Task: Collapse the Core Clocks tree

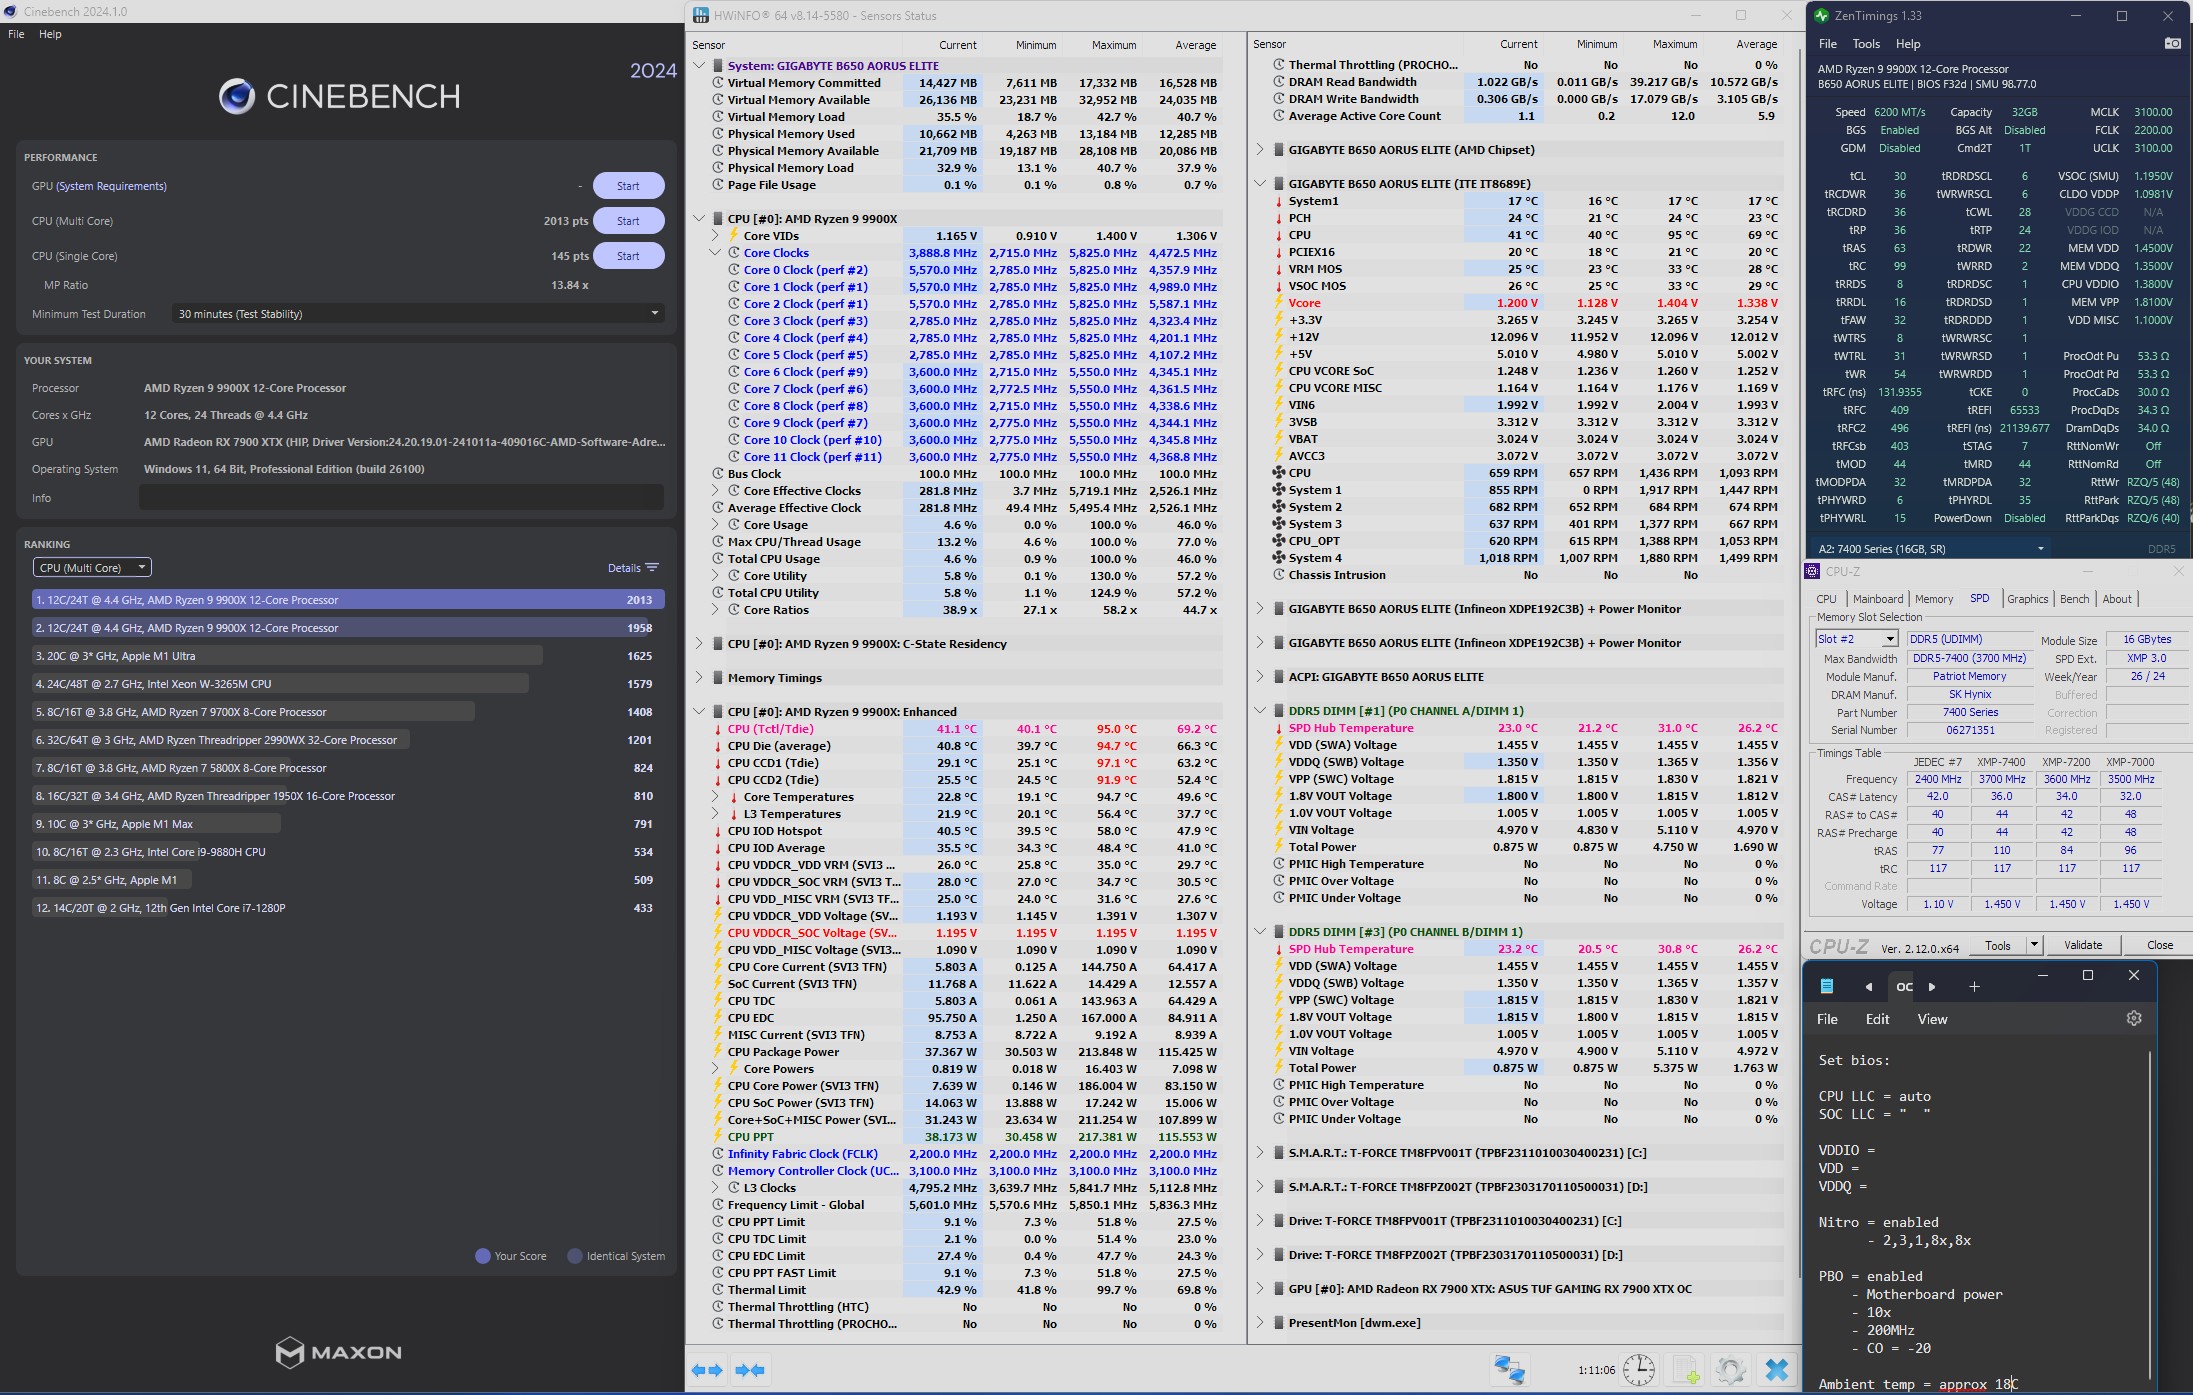Action: (x=715, y=253)
